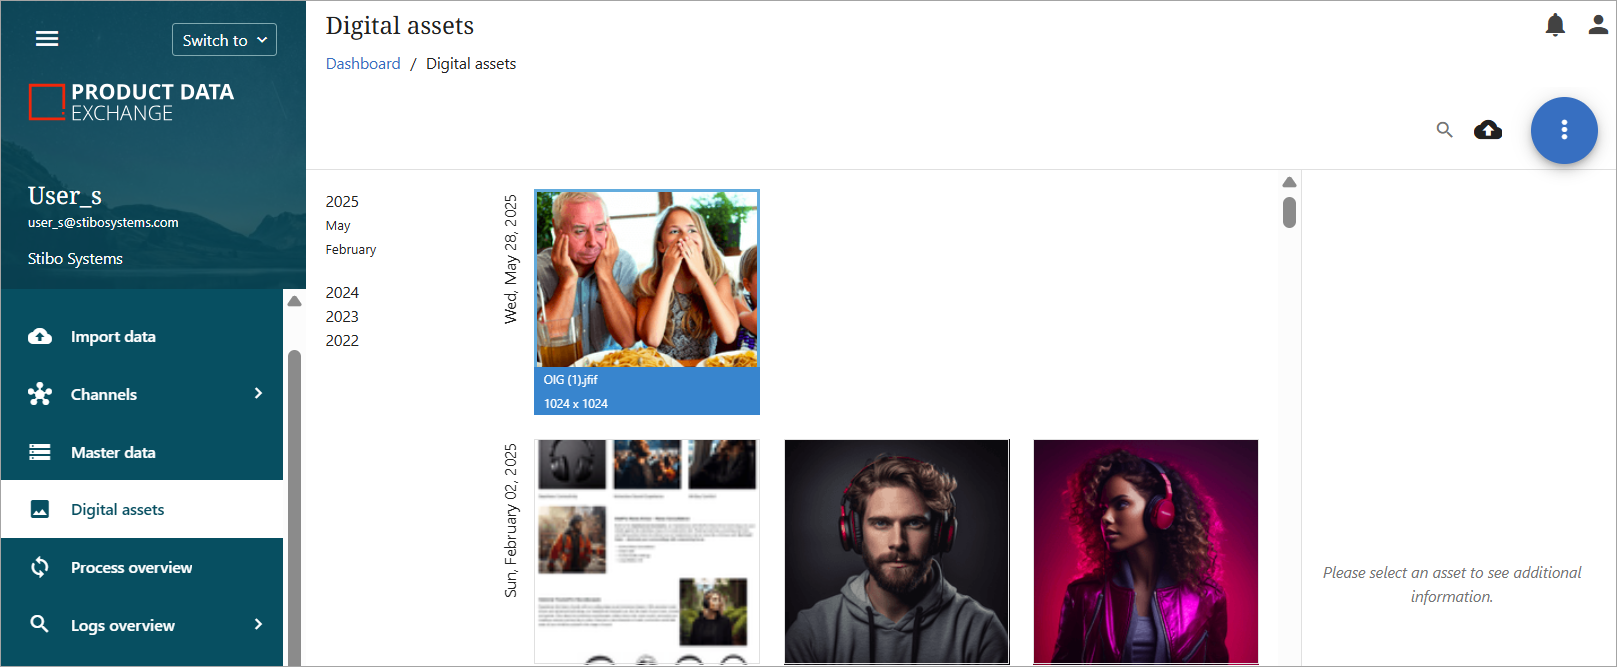This screenshot has height=667, width=1617.
Task: Select the bearded man with headphones thumbnail
Action: click(x=896, y=551)
